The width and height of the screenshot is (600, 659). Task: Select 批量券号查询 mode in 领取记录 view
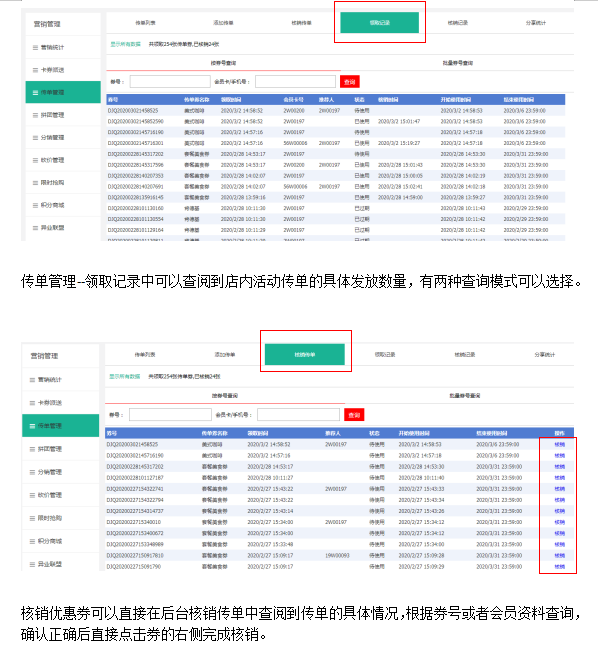465,62
